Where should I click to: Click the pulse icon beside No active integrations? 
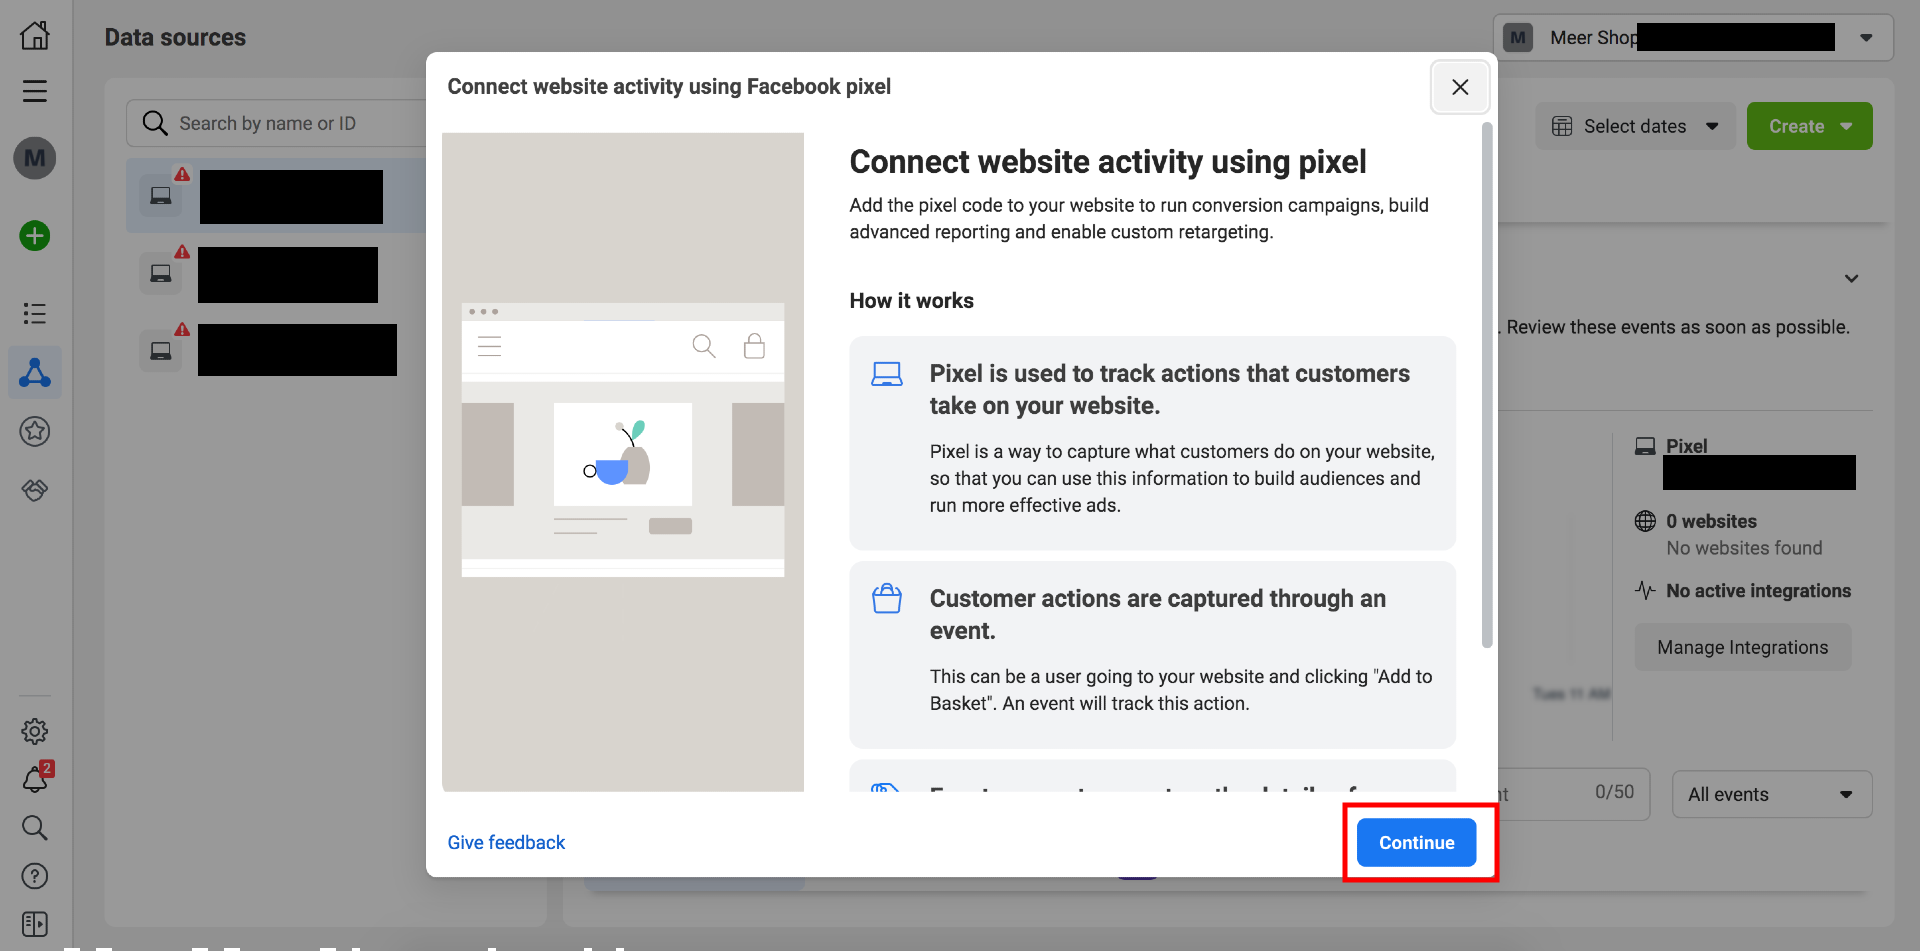[x=1645, y=591]
